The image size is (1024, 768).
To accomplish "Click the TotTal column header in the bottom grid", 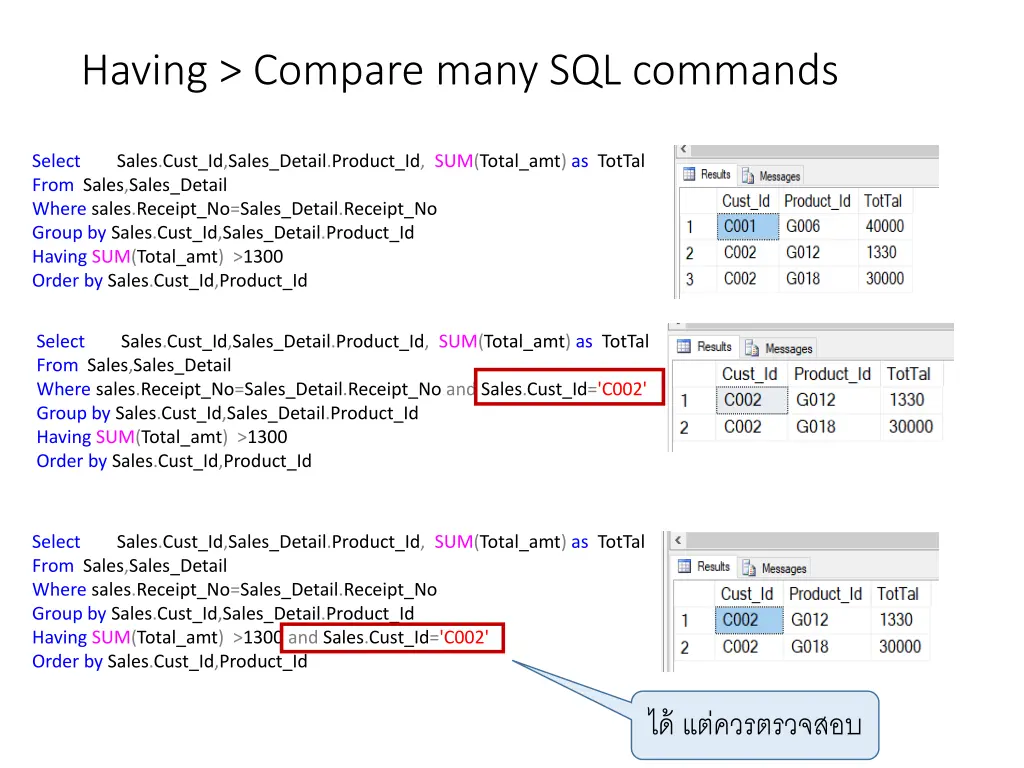I will point(900,593).
